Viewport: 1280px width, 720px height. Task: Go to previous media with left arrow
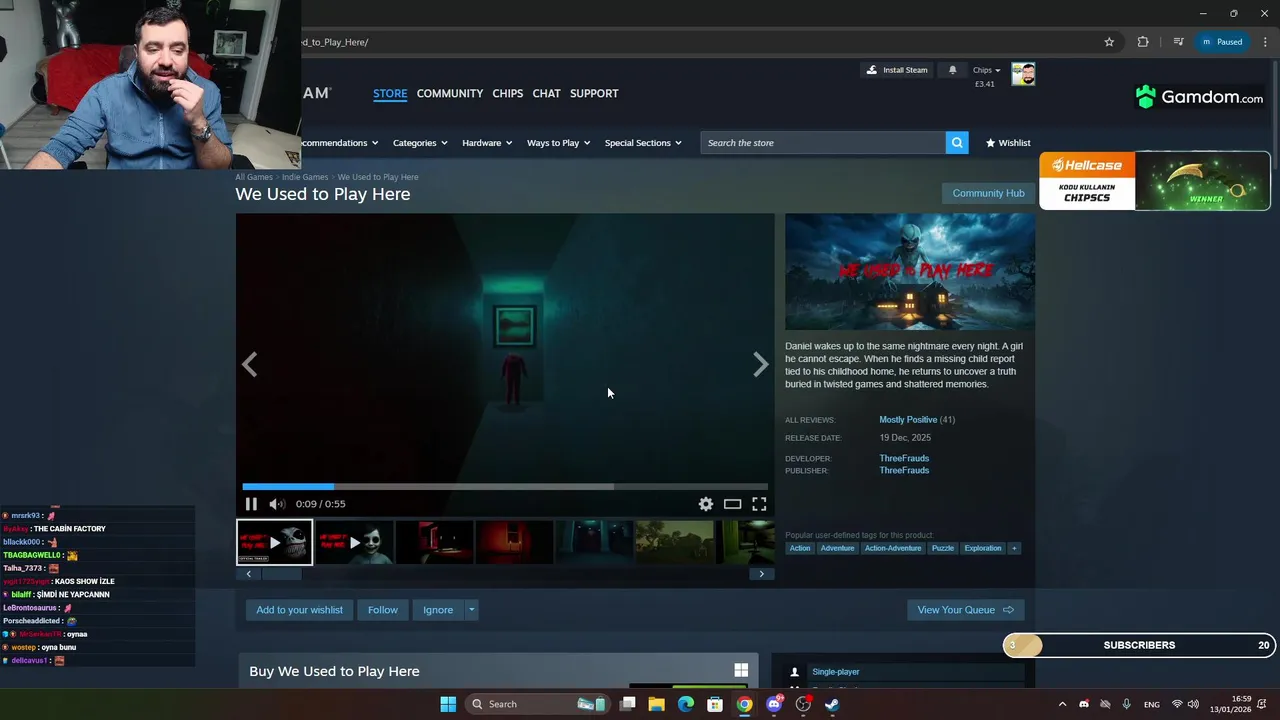[x=250, y=365]
